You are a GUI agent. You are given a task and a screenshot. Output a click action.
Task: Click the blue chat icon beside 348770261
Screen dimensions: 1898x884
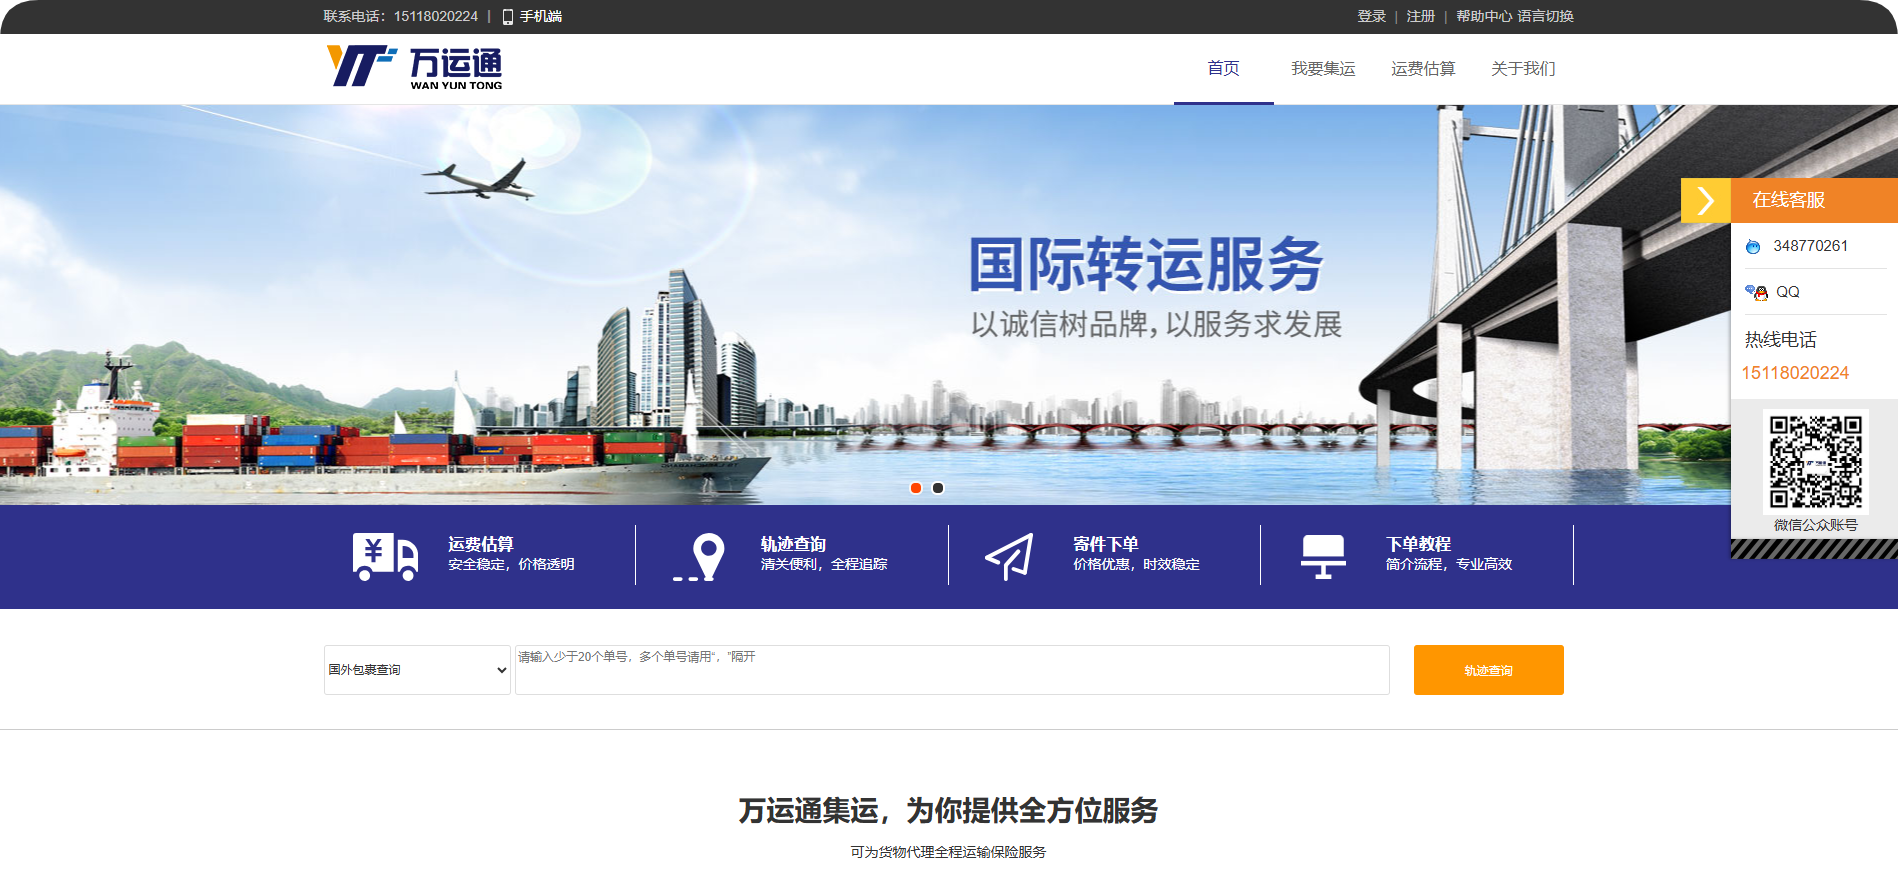pyautogui.click(x=1753, y=247)
